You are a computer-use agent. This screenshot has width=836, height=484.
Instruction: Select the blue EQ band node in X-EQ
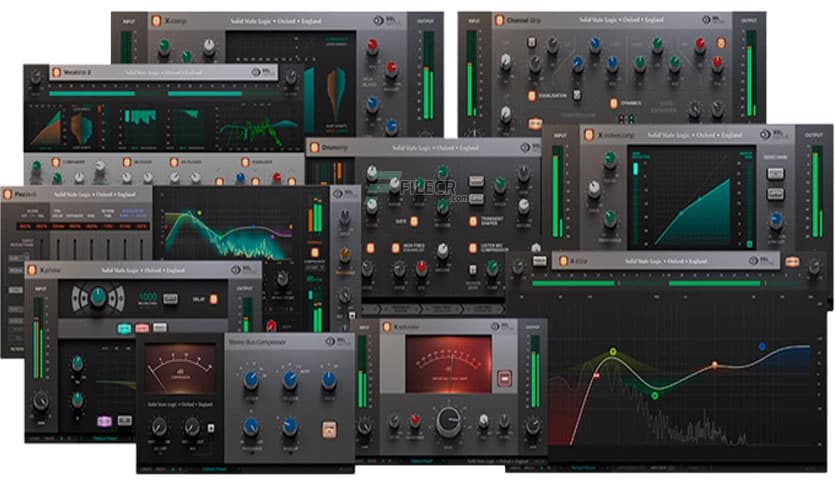[x=762, y=346]
